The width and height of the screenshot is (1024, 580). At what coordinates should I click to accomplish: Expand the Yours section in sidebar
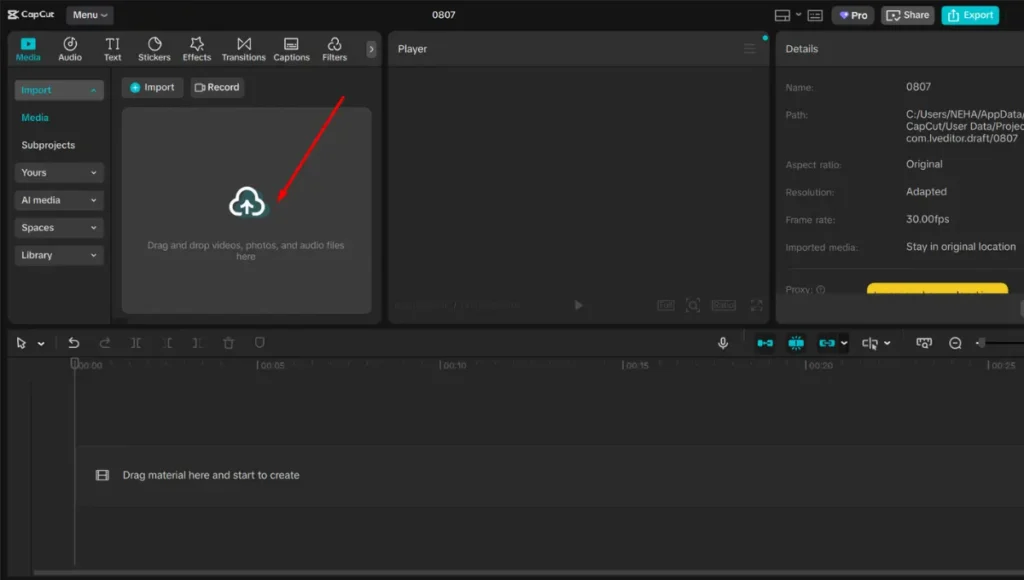click(x=60, y=173)
